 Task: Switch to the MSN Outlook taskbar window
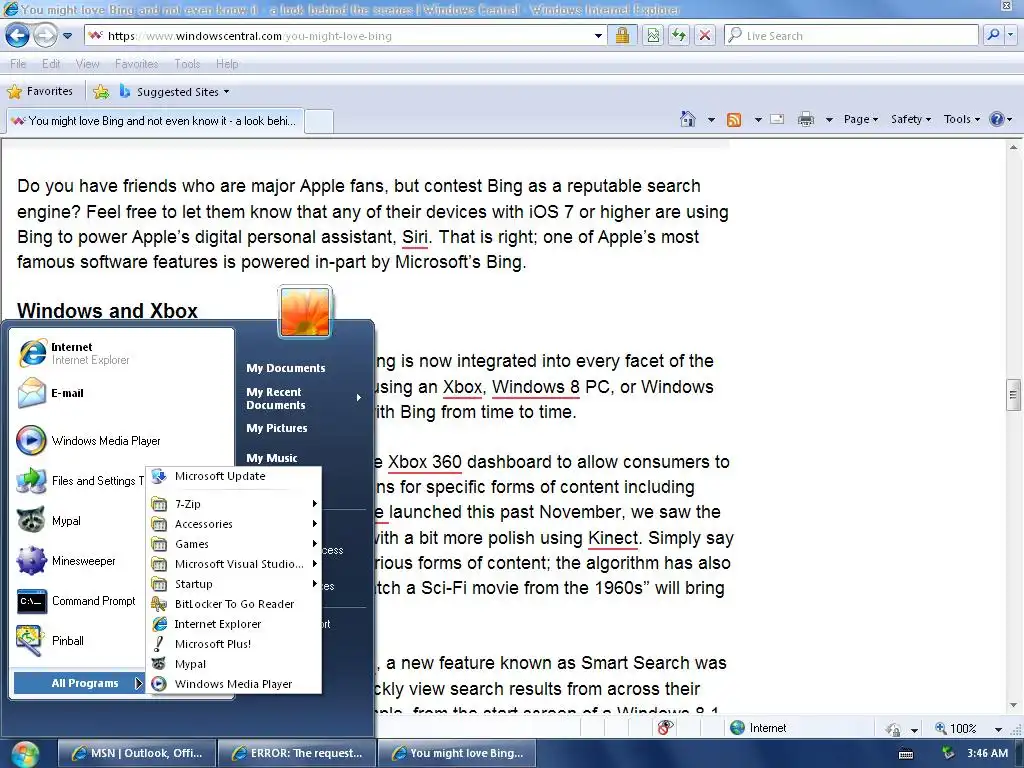coord(136,753)
